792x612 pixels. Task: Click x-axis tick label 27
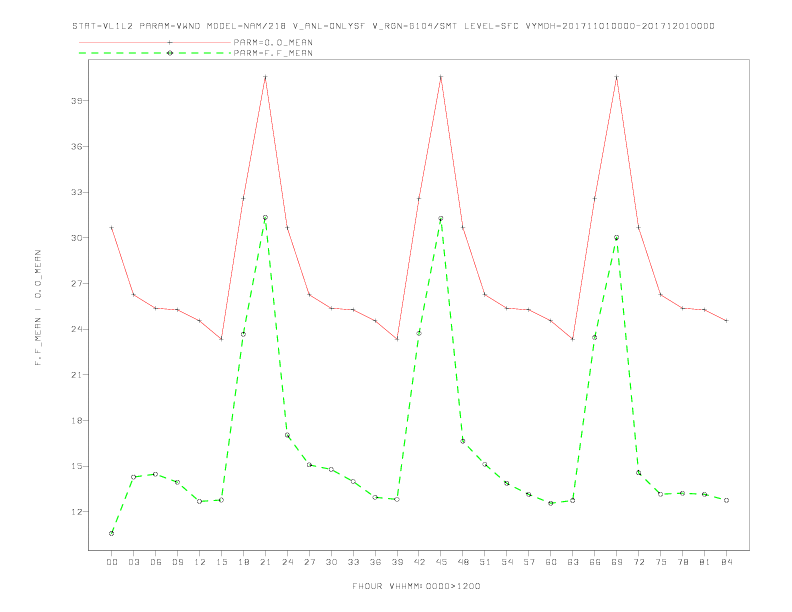click(309, 562)
